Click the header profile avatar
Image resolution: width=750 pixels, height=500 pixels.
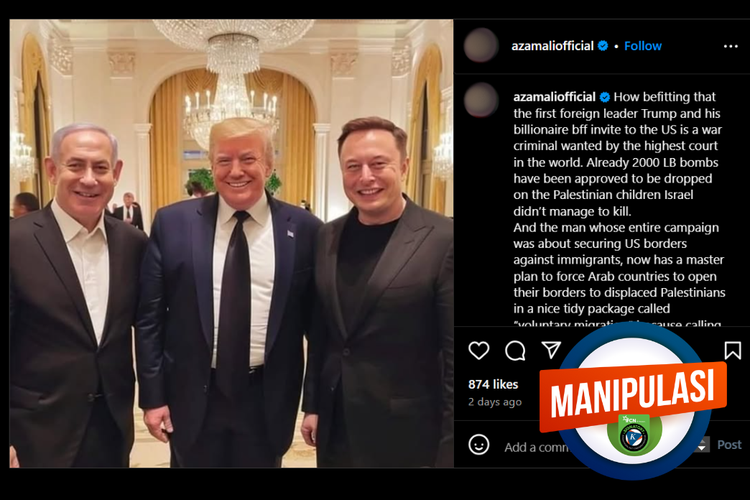(x=481, y=45)
